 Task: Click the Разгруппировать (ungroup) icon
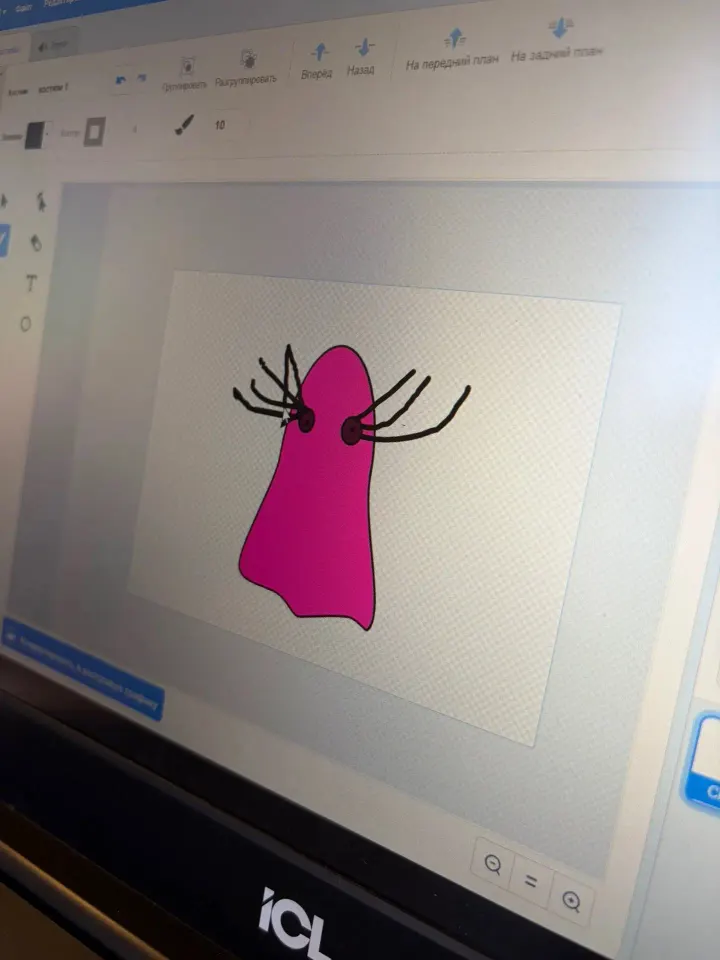point(248,59)
